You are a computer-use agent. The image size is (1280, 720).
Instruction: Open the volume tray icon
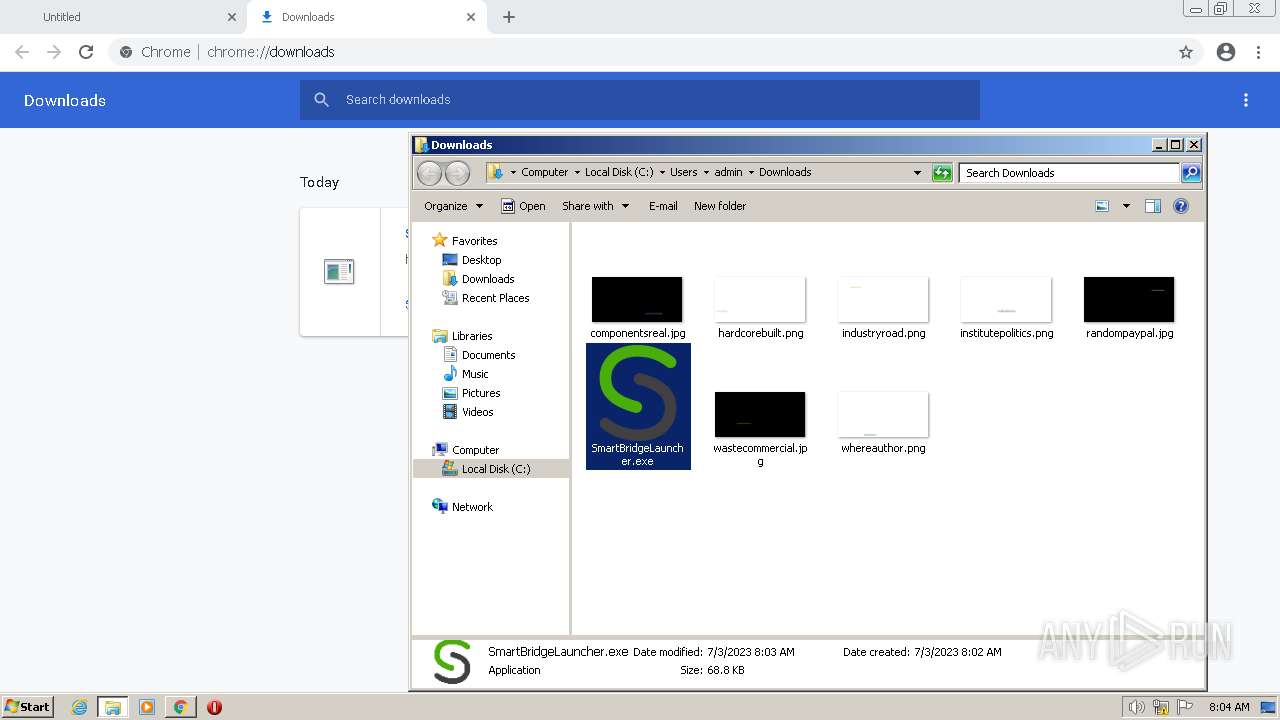tap(1137, 707)
